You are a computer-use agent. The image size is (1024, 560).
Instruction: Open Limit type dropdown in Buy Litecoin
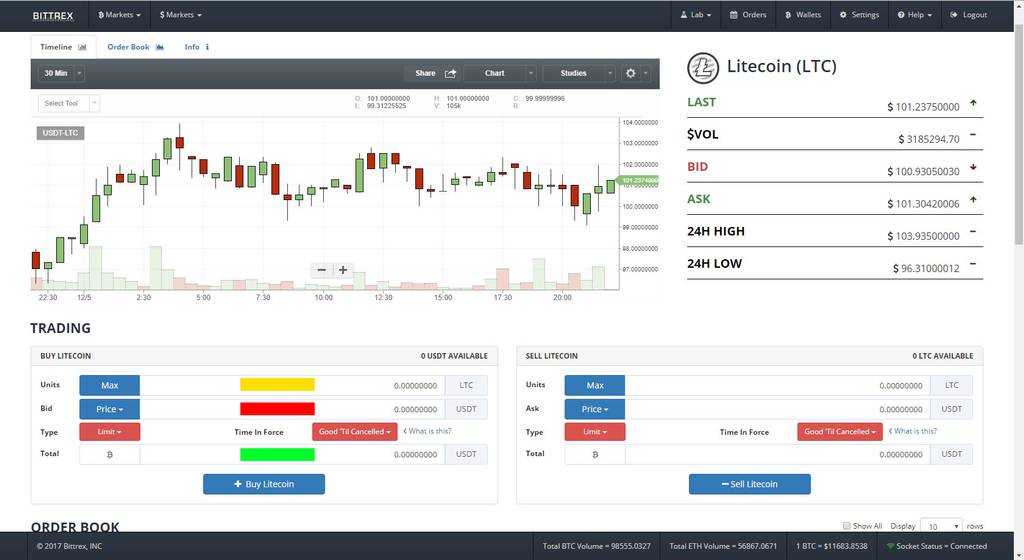coord(110,431)
